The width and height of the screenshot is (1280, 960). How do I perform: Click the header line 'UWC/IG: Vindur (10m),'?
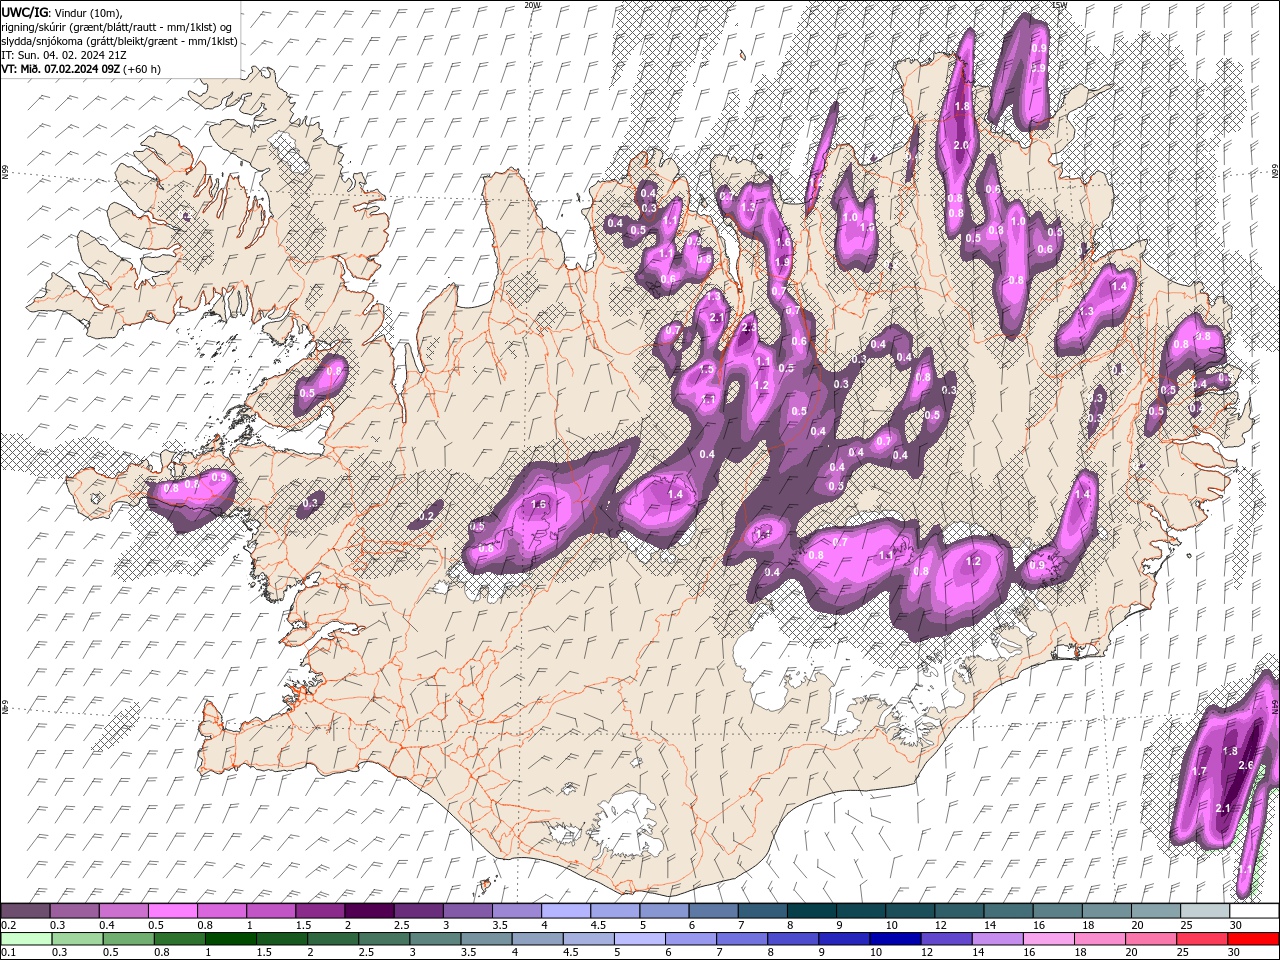(x=62, y=12)
